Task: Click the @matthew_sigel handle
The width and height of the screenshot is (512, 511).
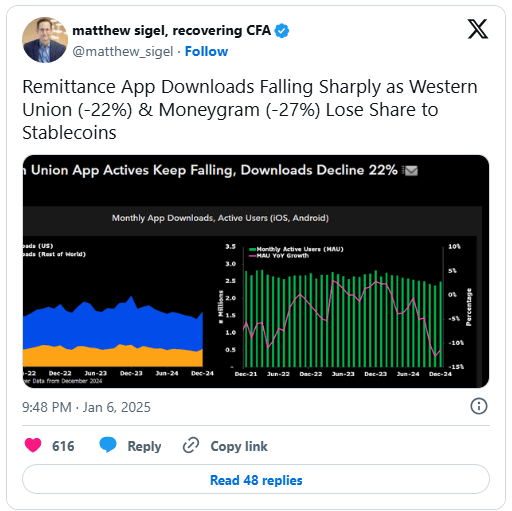Action: tap(123, 52)
